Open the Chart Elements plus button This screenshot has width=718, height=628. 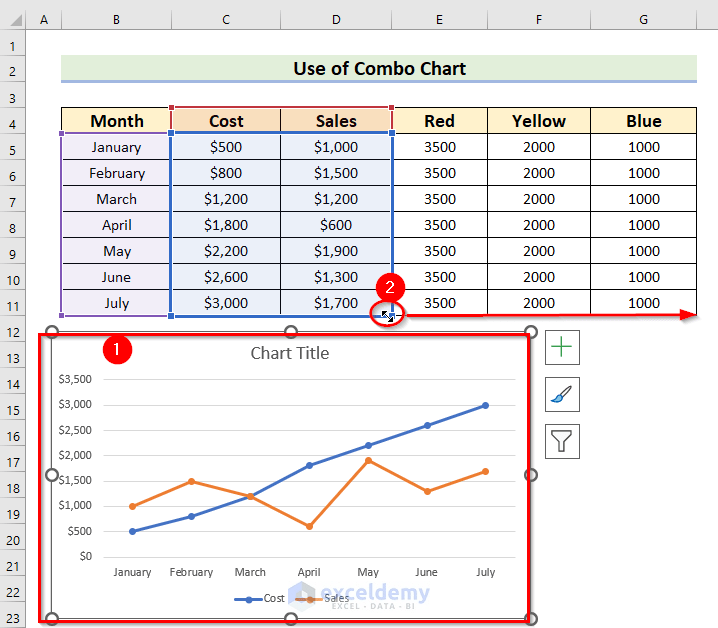(x=562, y=347)
